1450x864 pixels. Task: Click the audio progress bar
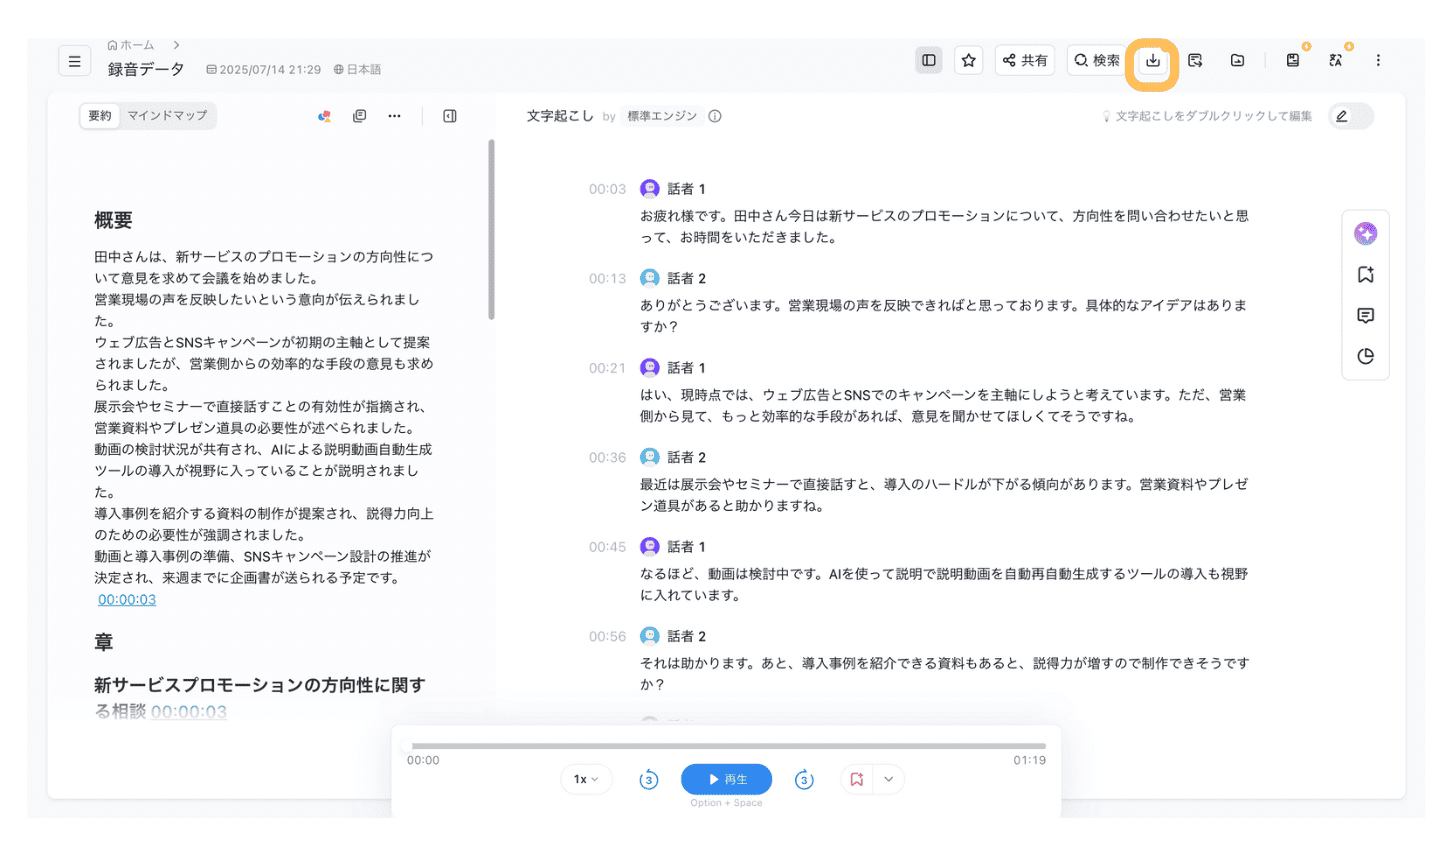726,746
